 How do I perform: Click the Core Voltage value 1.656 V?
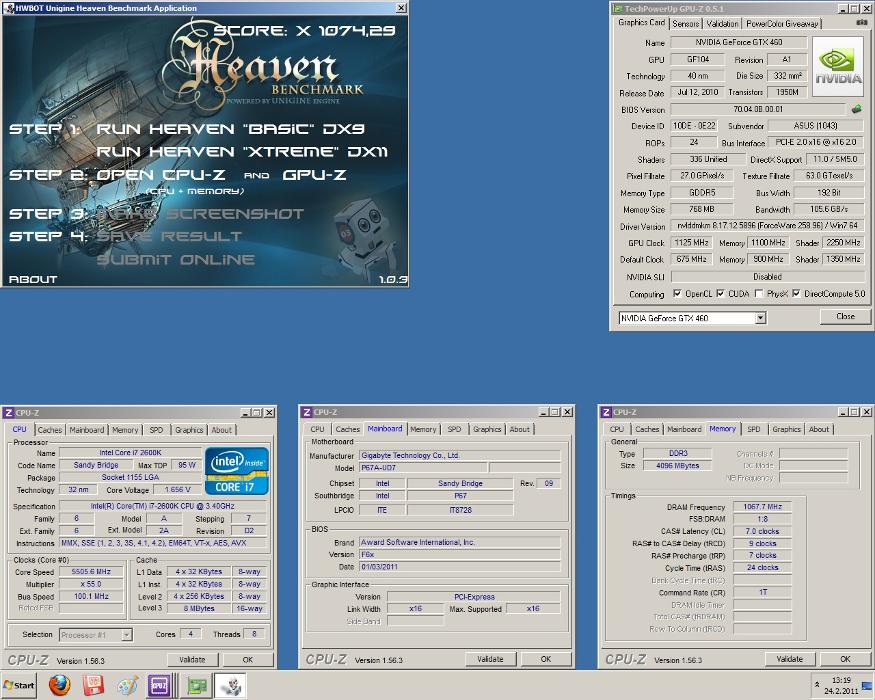click(x=177, y=490)
